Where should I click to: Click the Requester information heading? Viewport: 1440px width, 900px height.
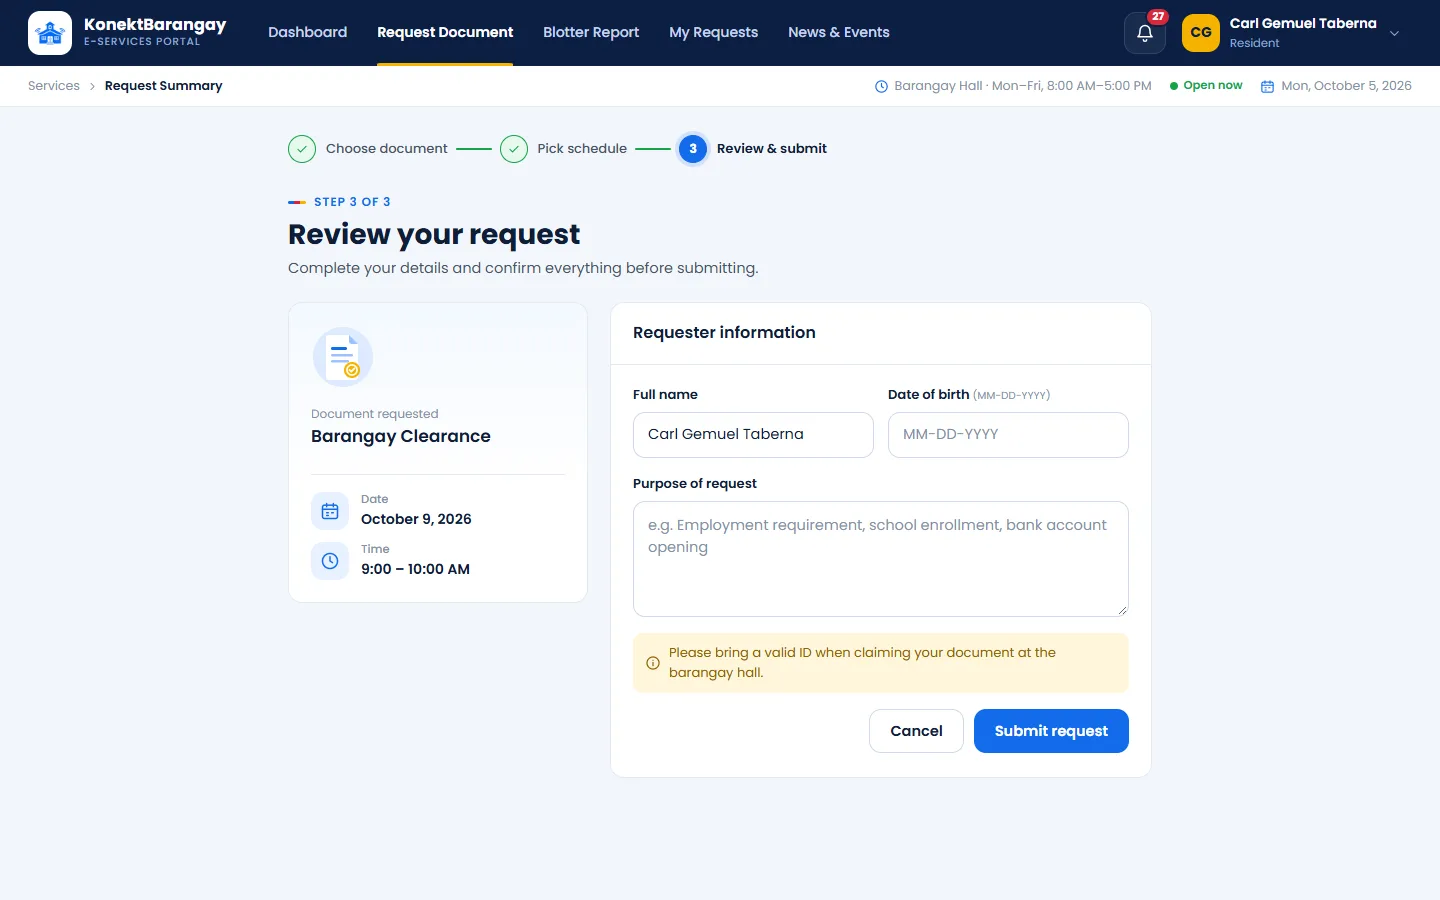point(724,333)
